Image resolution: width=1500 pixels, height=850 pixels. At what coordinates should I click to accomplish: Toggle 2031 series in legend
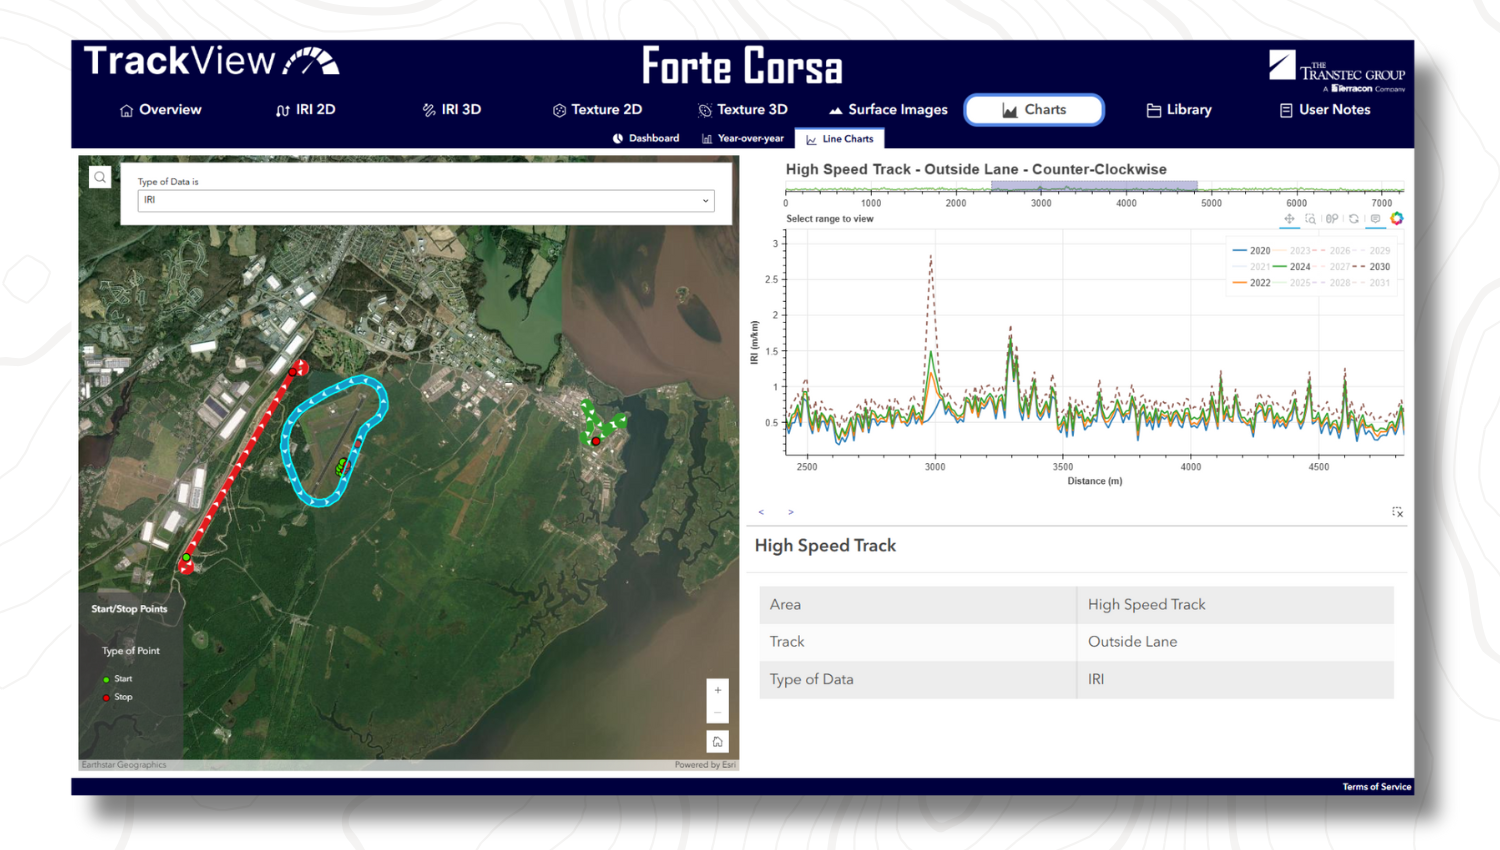1371,283
